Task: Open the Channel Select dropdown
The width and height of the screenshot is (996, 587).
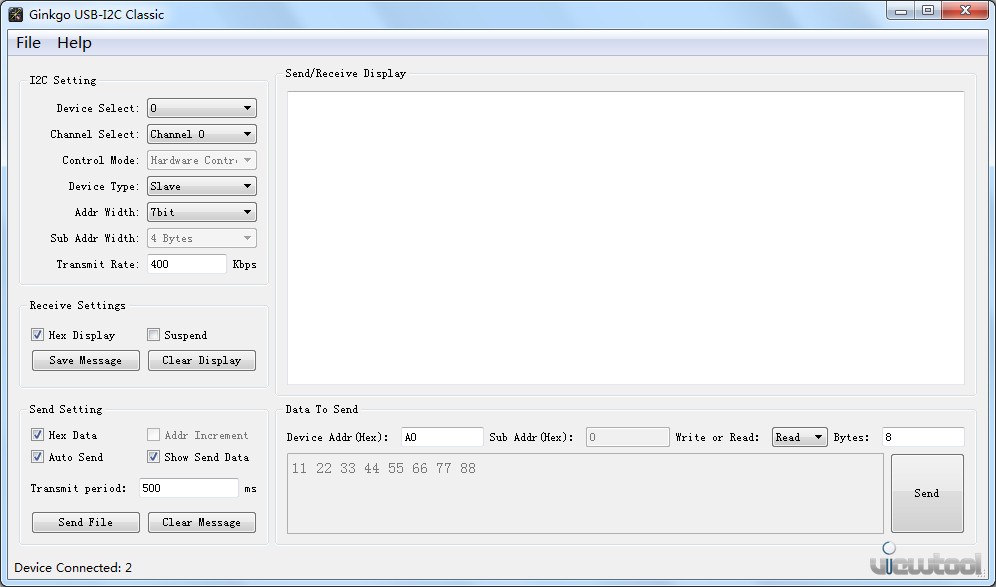Action: pyautogui.click(x=202, y=134)
